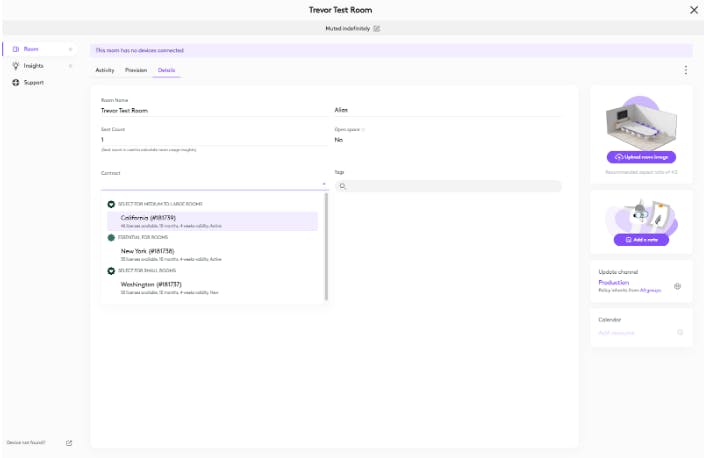705x458 pixels.
Task: Select the Details tab
Action: coord(166,70)
